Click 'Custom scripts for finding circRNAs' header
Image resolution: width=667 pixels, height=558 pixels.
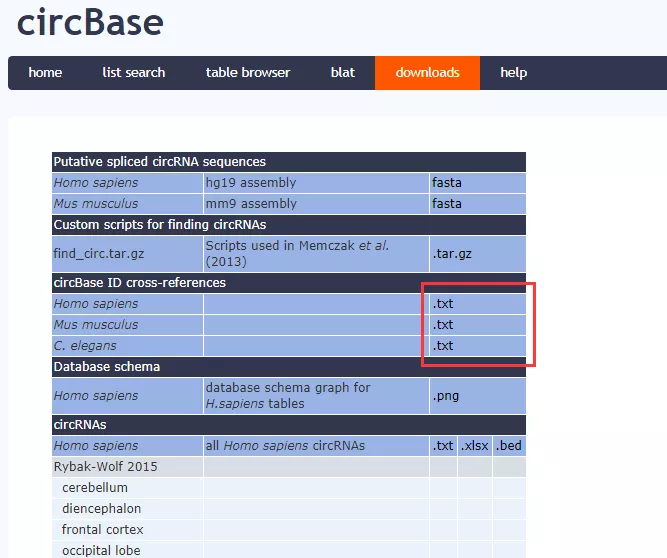point(289,225)
